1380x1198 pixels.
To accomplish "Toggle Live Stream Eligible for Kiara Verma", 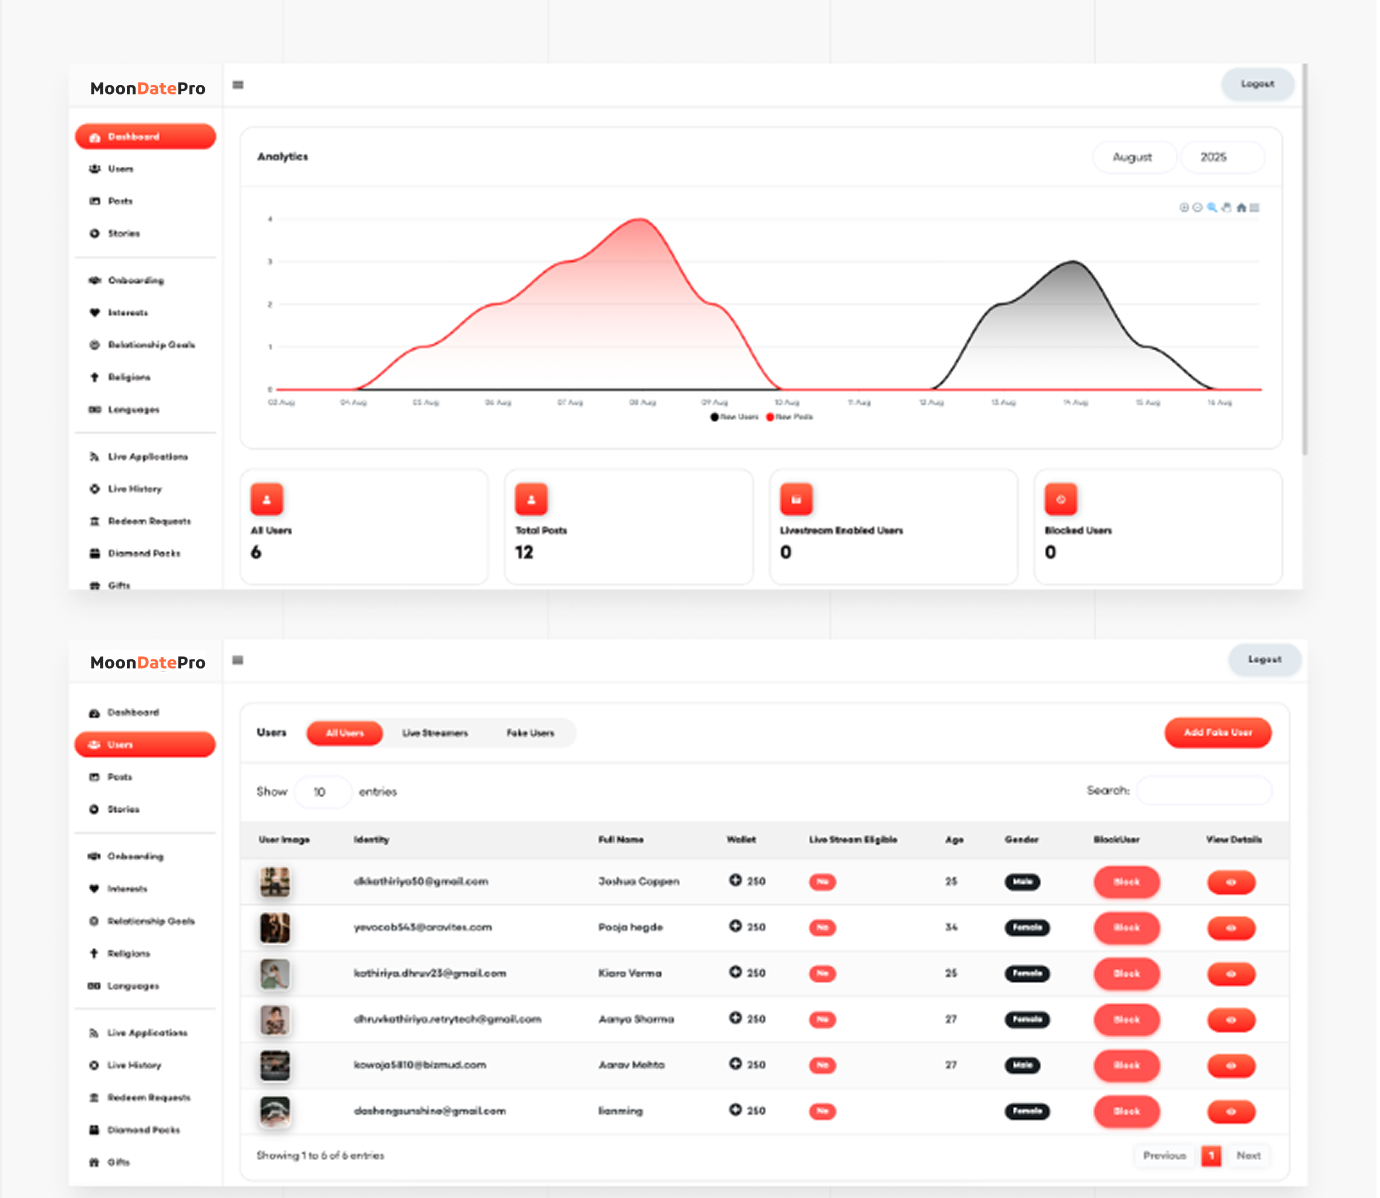I will tap(822, 974).
